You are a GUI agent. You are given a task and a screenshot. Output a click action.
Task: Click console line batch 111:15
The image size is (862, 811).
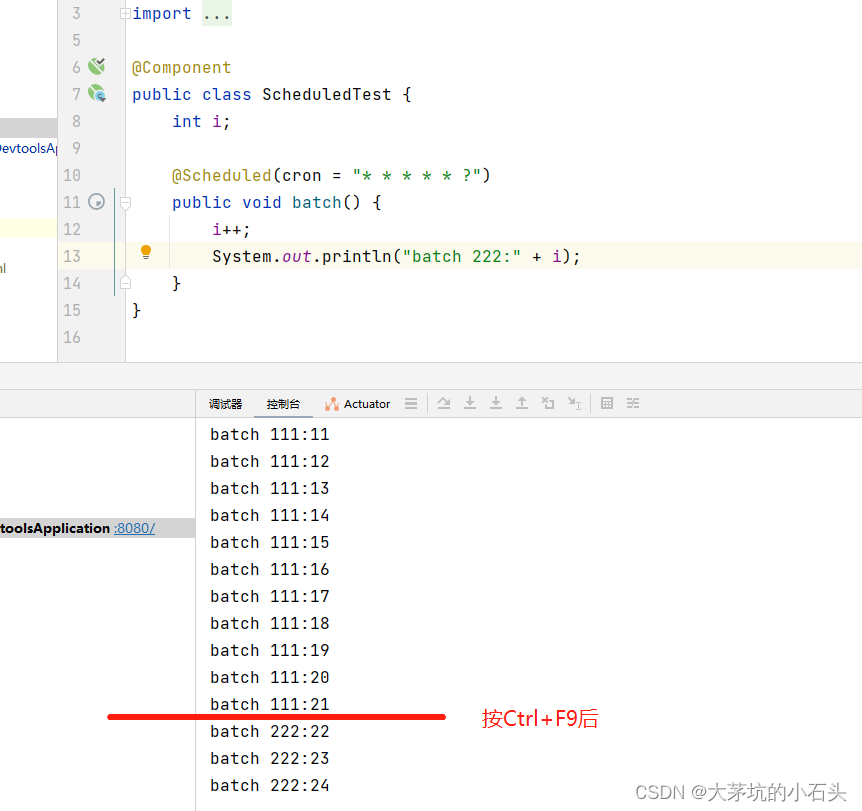pos(269,542)
